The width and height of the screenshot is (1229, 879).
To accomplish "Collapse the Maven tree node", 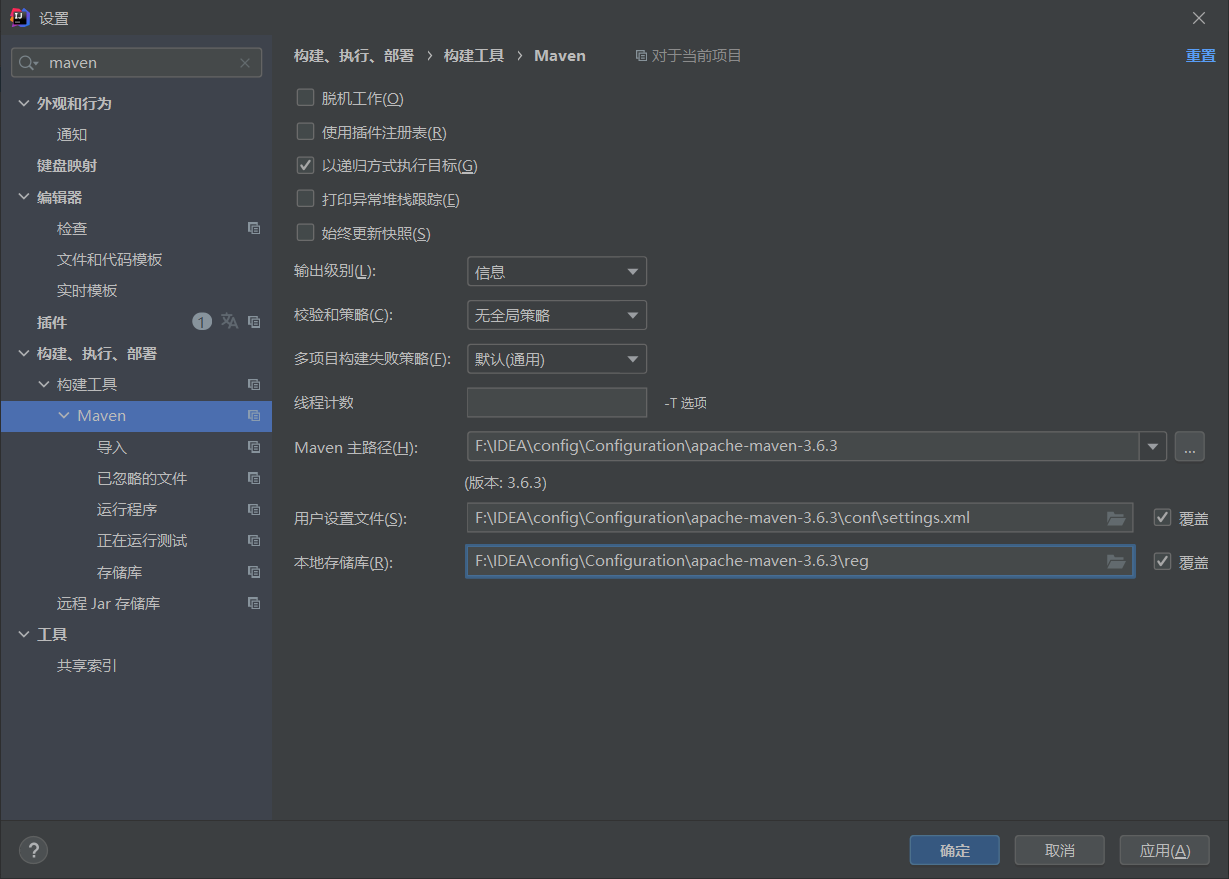I will (64, 415).
